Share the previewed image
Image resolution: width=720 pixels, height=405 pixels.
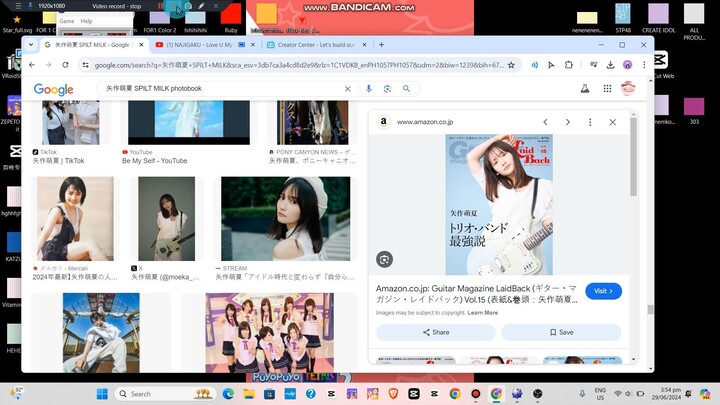(436, 332)
